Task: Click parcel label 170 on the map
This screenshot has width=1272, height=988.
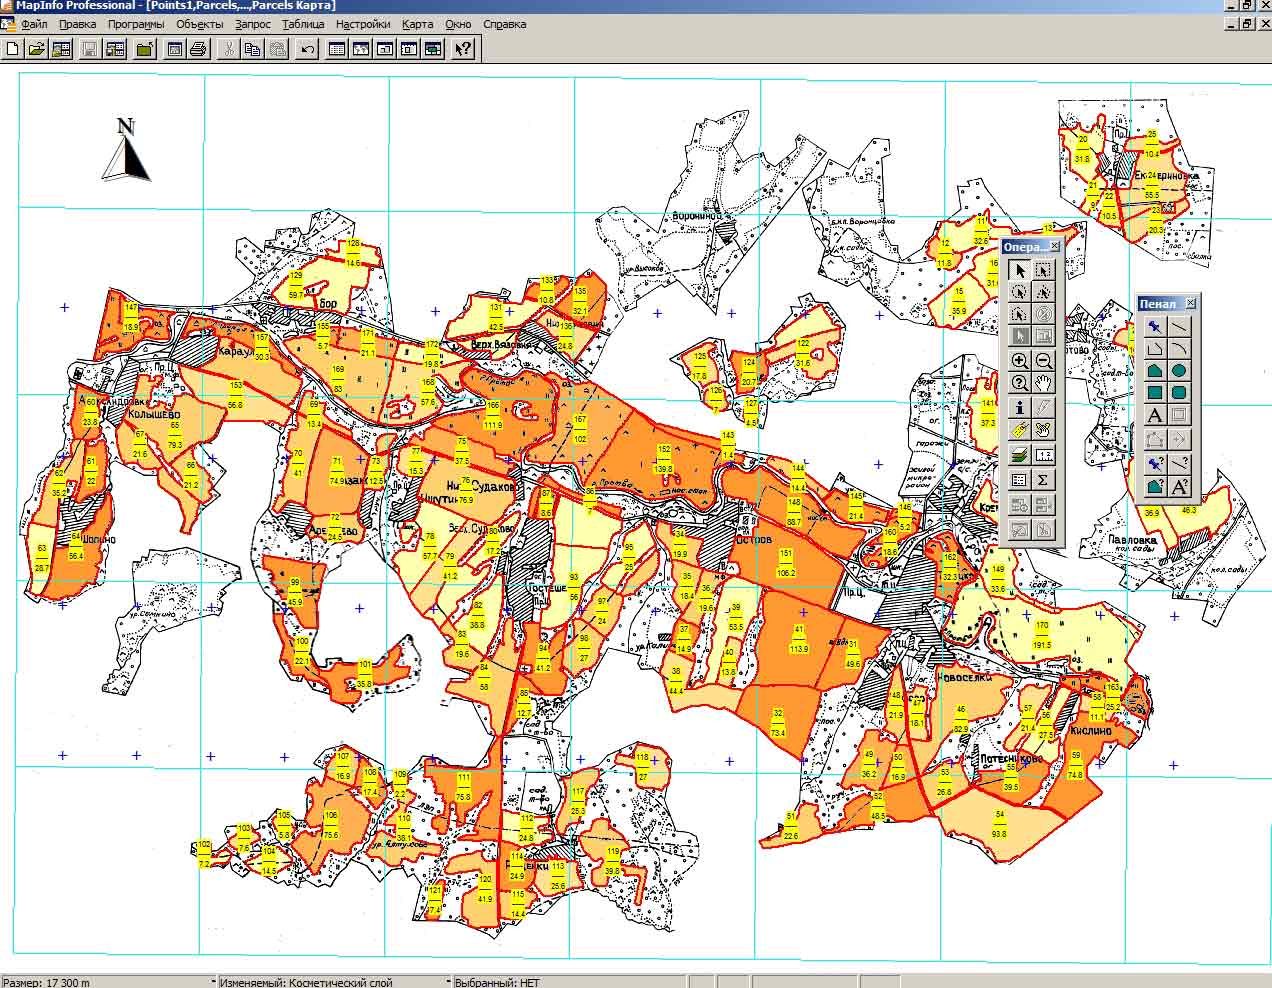Action: [x=1043, y=626]
